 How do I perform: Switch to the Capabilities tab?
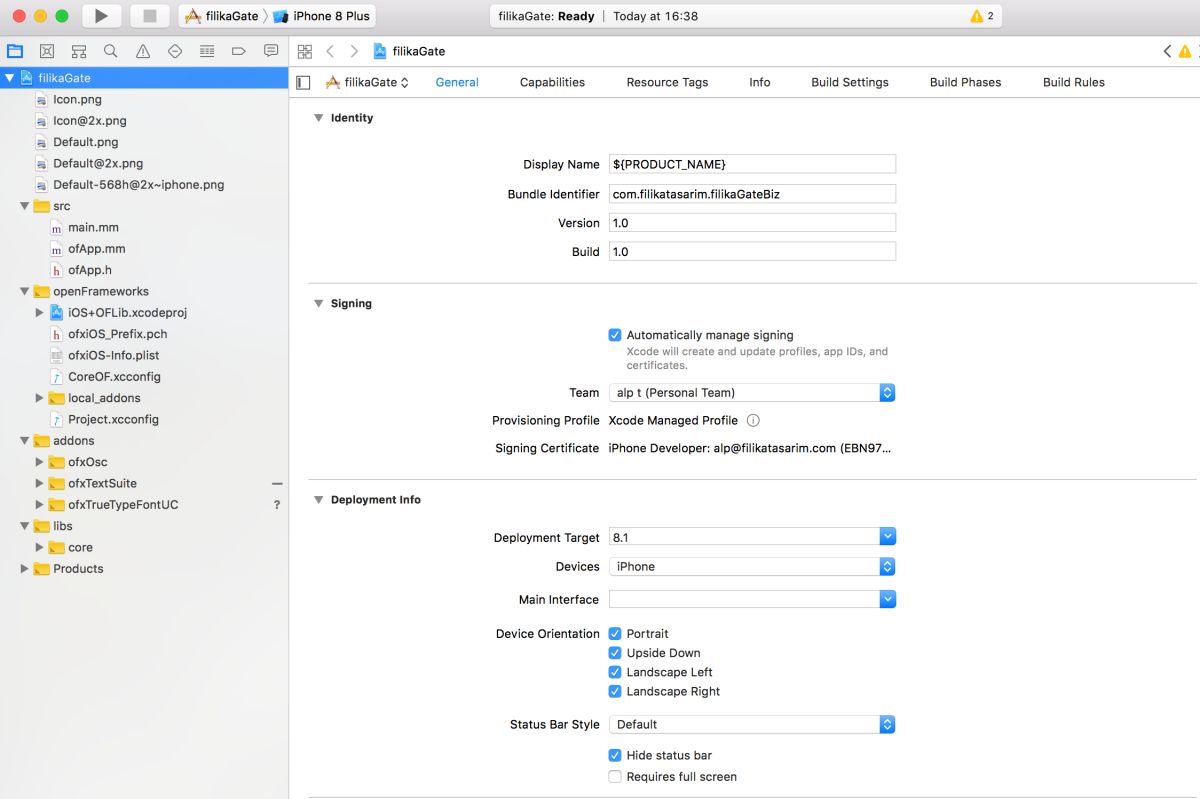tap(552, 83)
